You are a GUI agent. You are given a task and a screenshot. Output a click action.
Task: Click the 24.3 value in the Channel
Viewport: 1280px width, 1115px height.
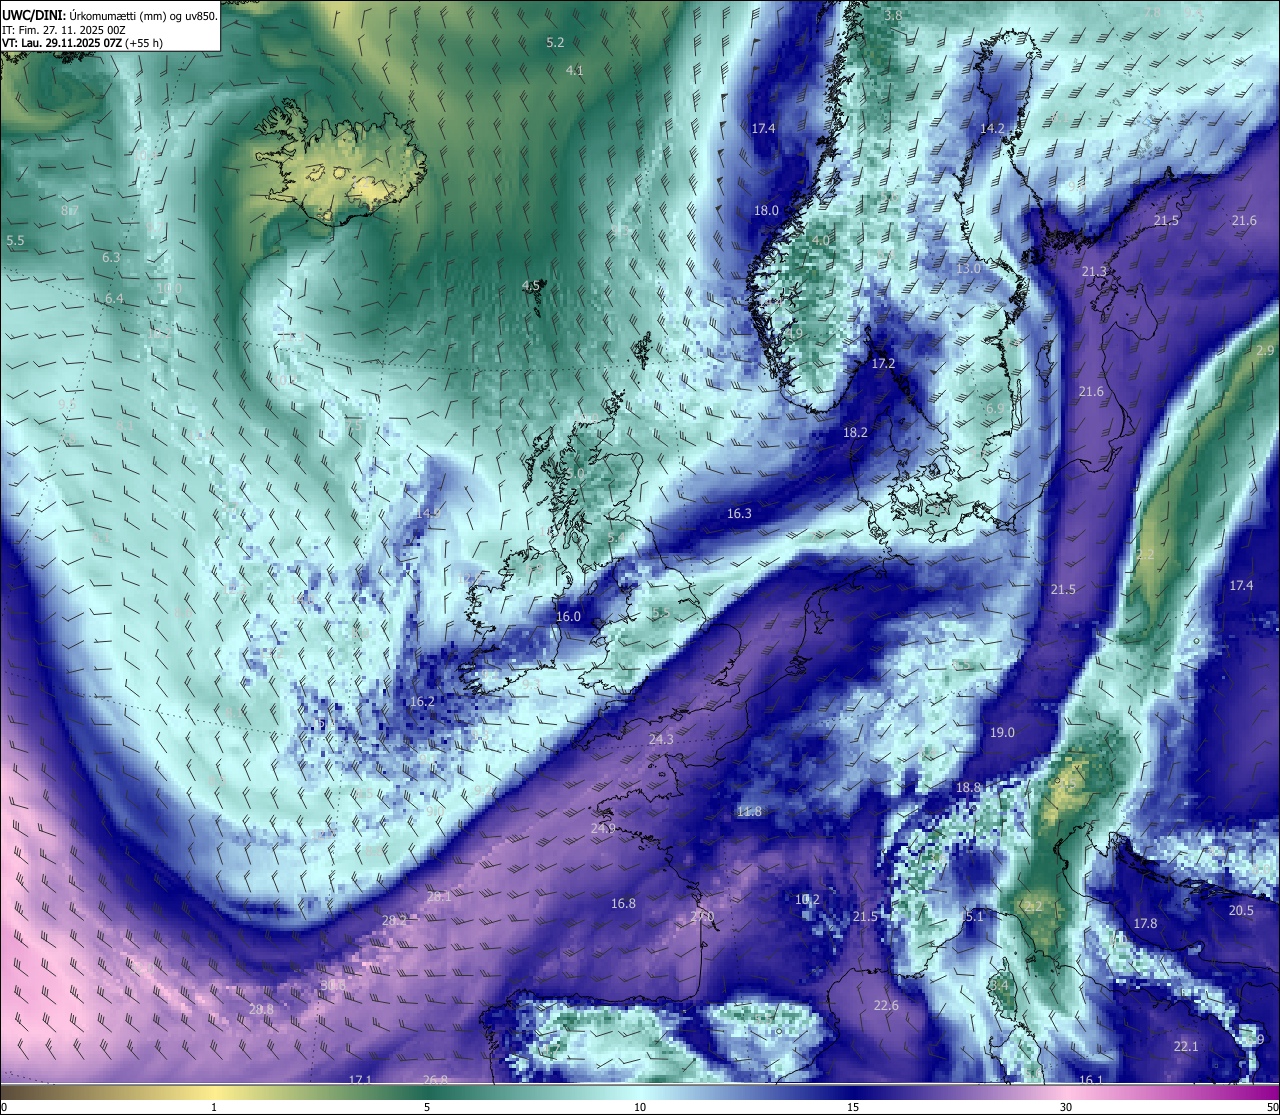661,739
